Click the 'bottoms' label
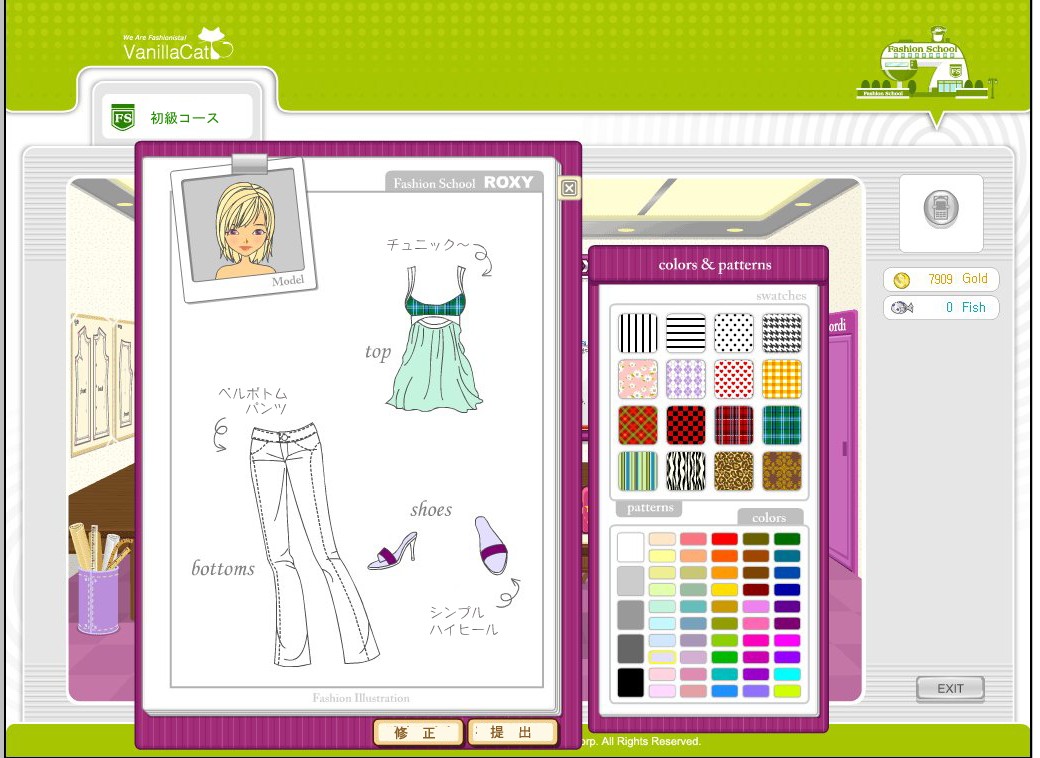The height and width of the screenshot is (758, 1040). 223,568
